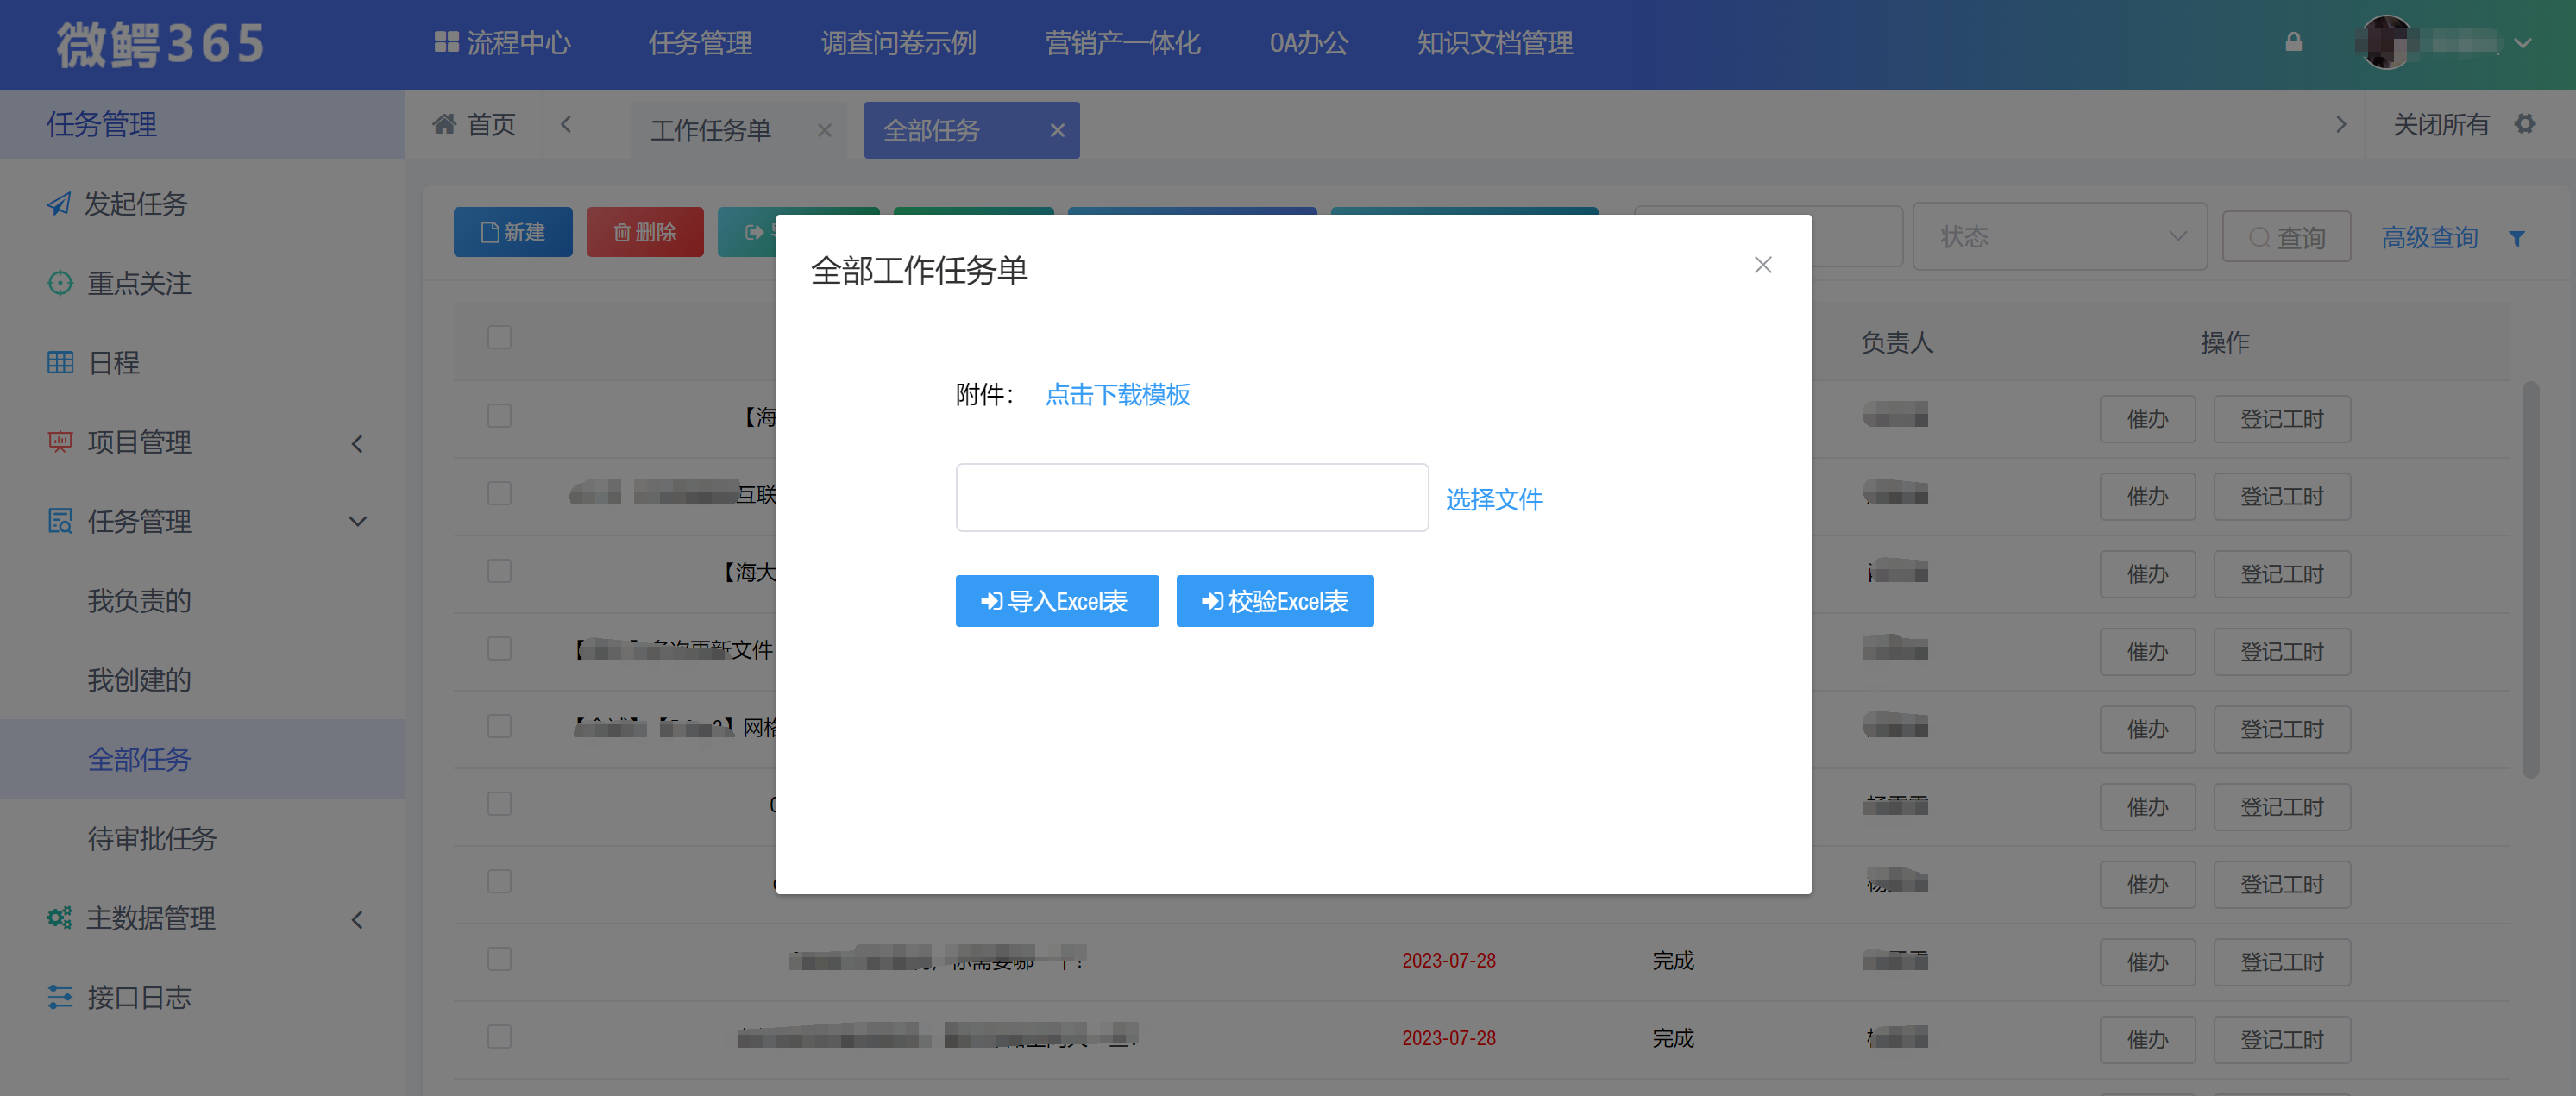
Task: Click 点击下载模板 link
Action: click(x=1117, y=395)
